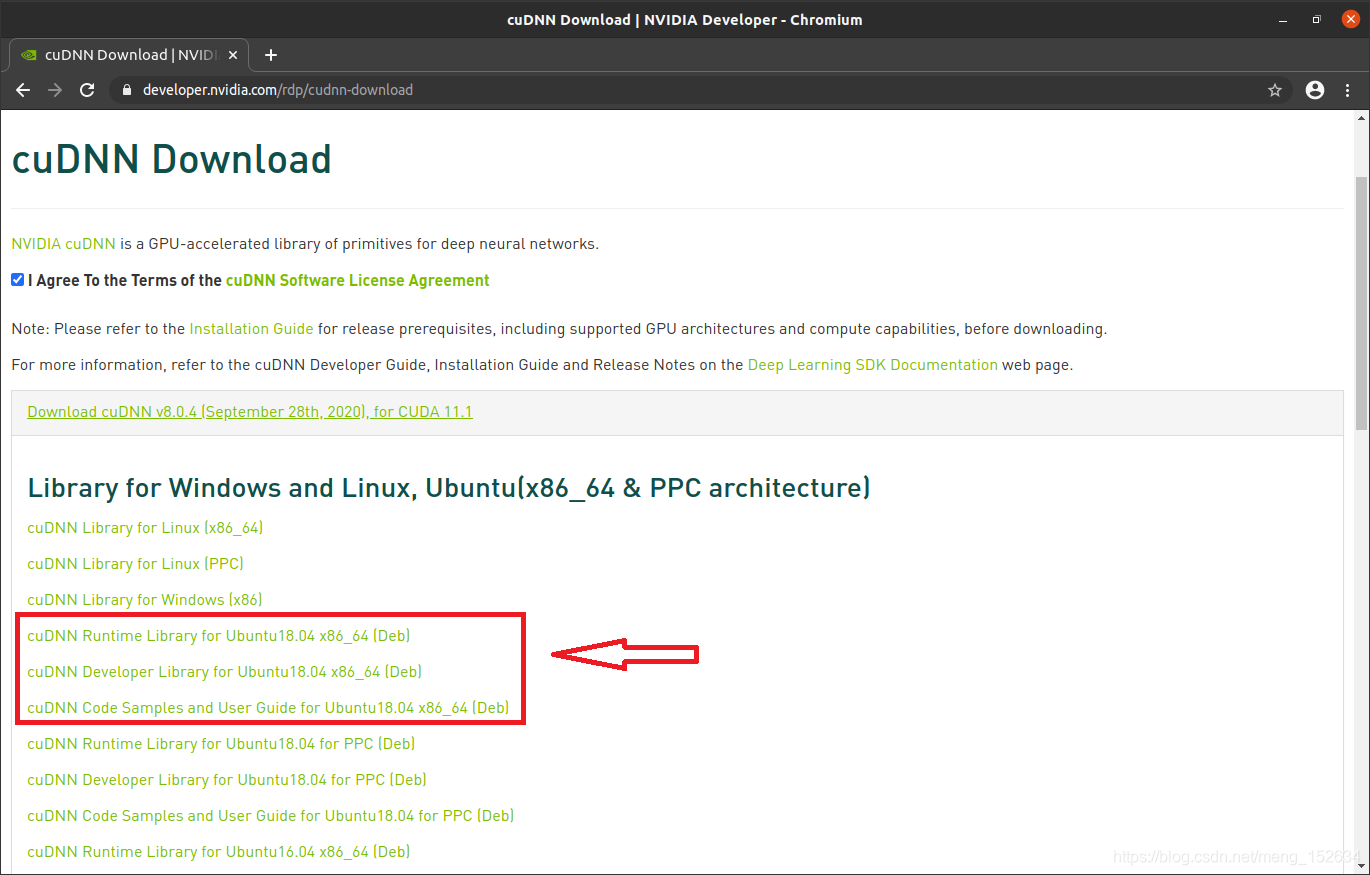Download cuDNN Developer Library Ubuntu18.04 for PPC

[227, 780]
